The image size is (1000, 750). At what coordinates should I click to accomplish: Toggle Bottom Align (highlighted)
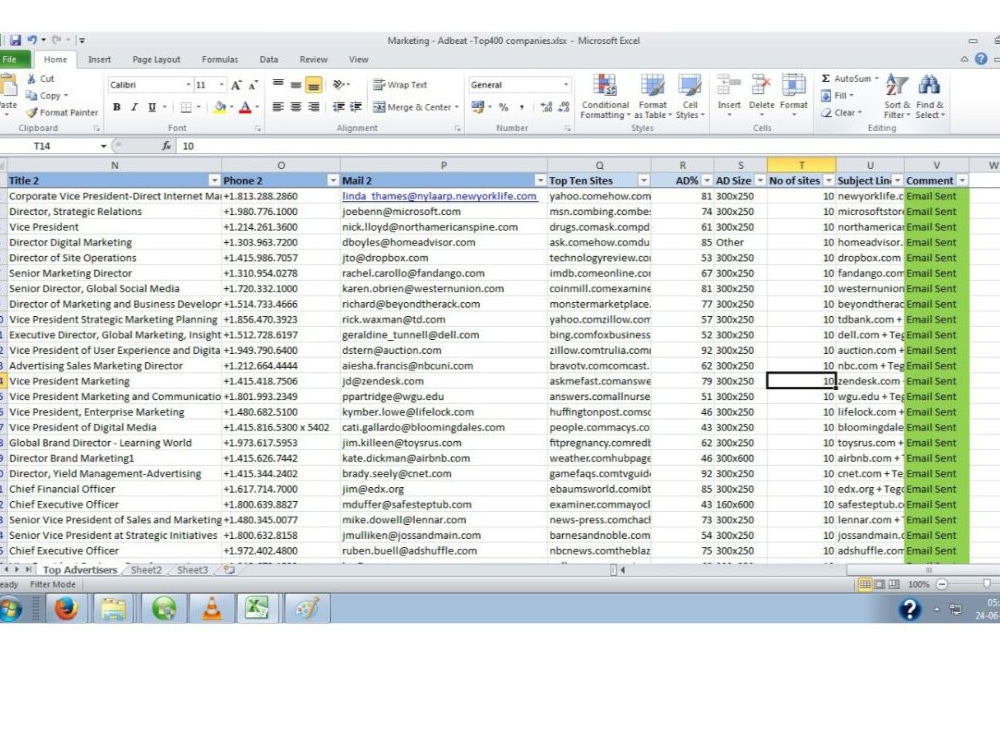tap(314, 84)
